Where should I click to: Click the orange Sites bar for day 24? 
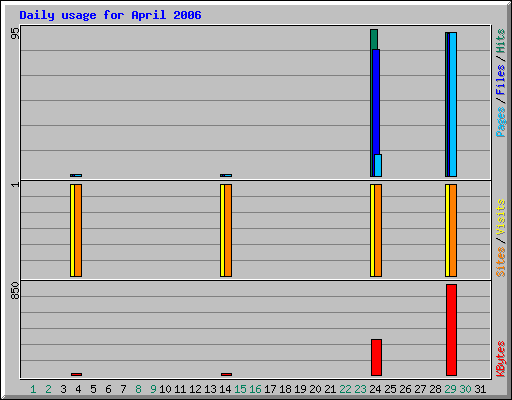pyautogui.click(x=378, y=230)
